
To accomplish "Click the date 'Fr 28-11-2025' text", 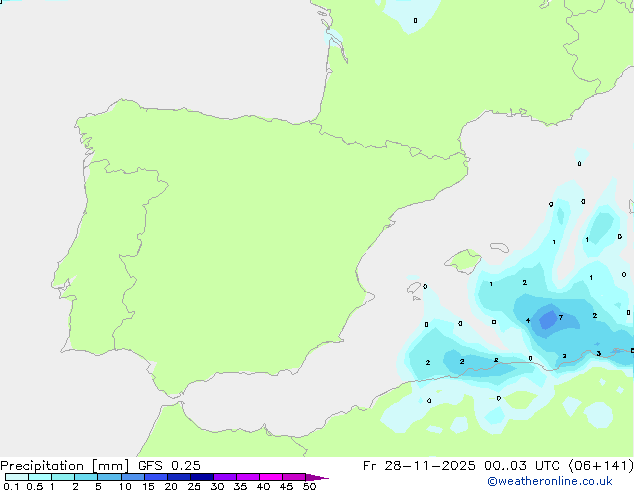I will click(x=419, y=466).
